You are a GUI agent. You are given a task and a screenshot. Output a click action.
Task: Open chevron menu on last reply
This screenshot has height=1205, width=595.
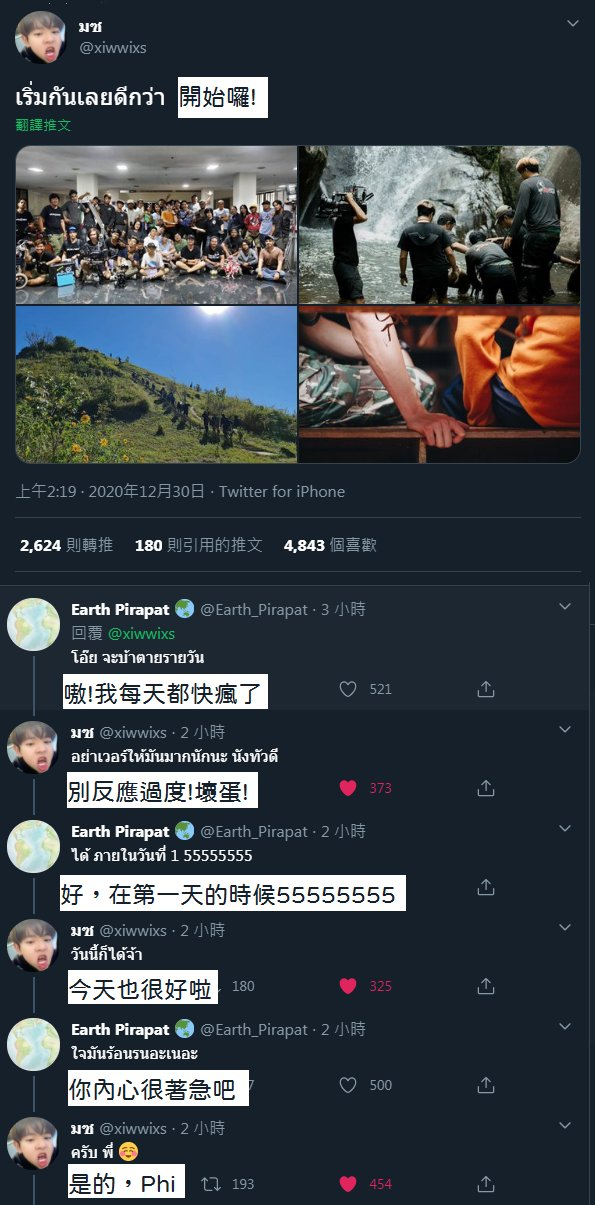coord(565,1125)
